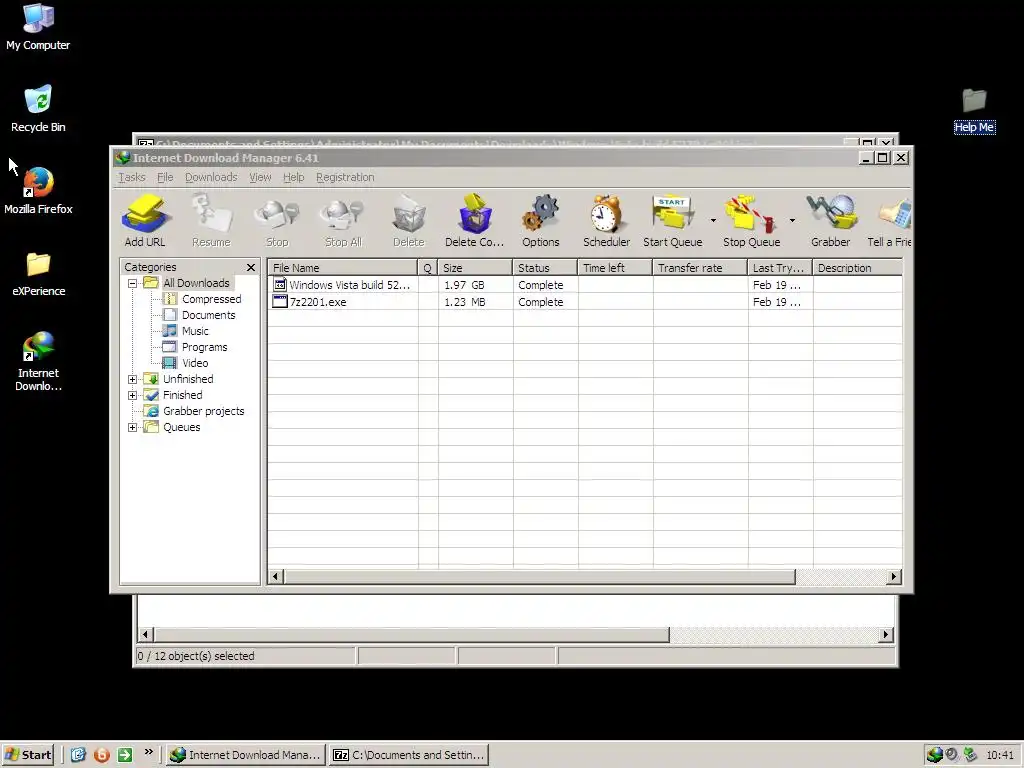Sort by Transfer rate column header

[x=699, y=268]
